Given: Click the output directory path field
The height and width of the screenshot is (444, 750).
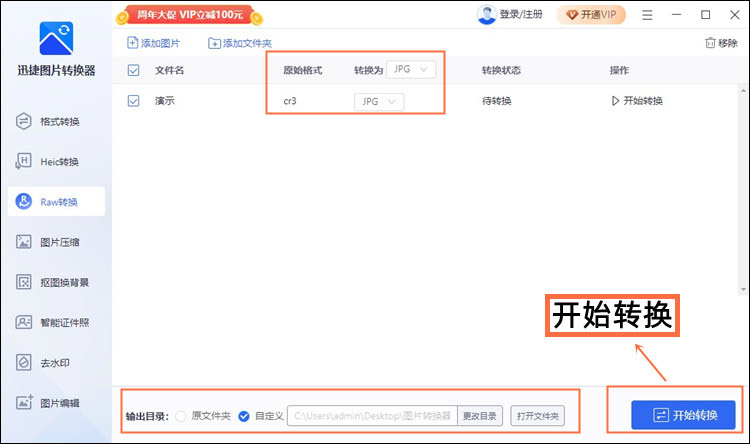Looking at the screenshot, I should pos(372,416).
